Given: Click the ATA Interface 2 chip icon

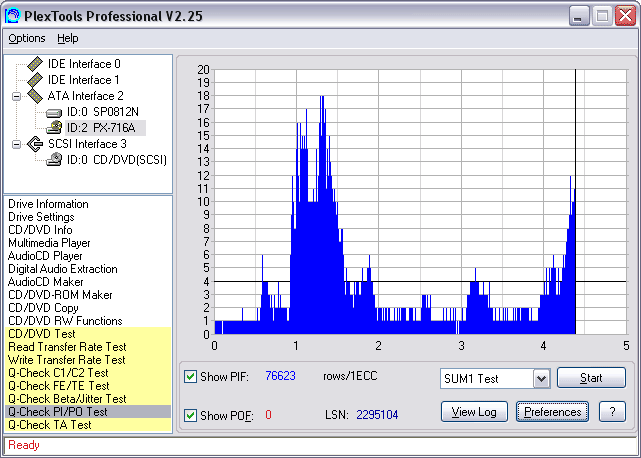Looking at the screenshot, I should coord(35,96).
